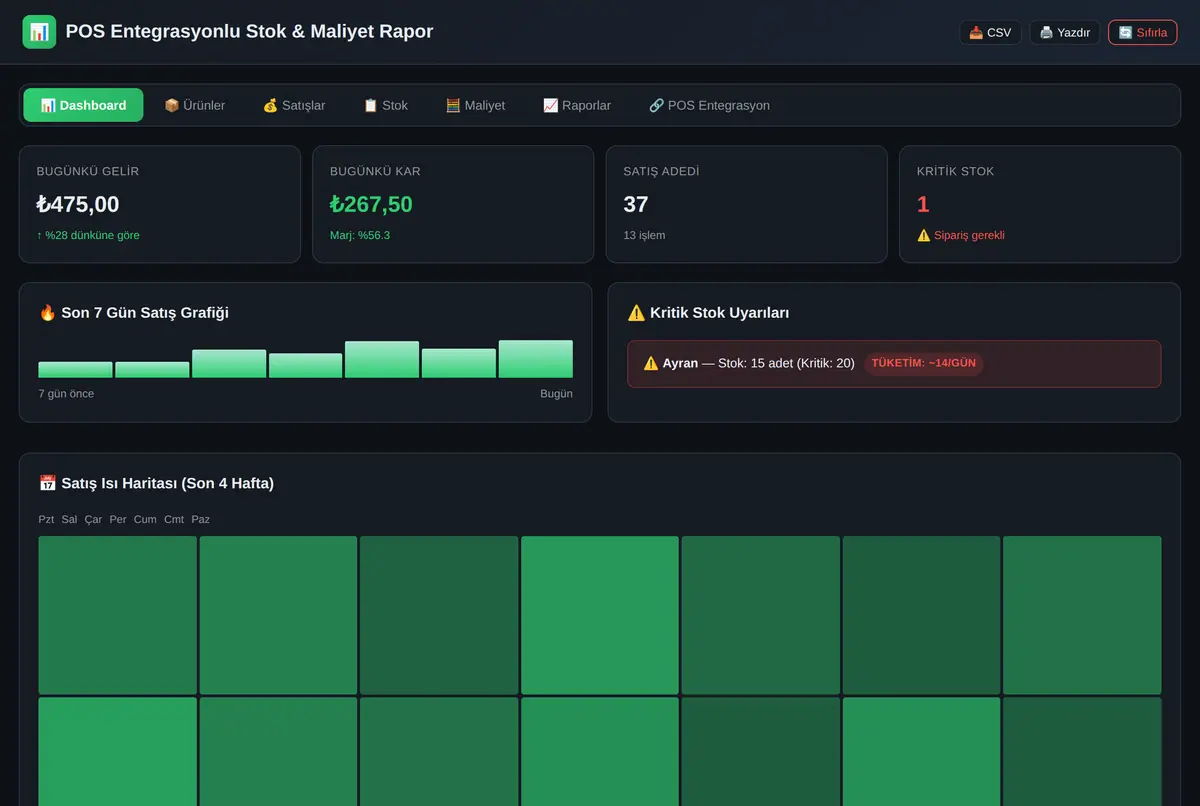
Task: Click the brightest fourth heatmap cell, top row
Action: [600, 615]
